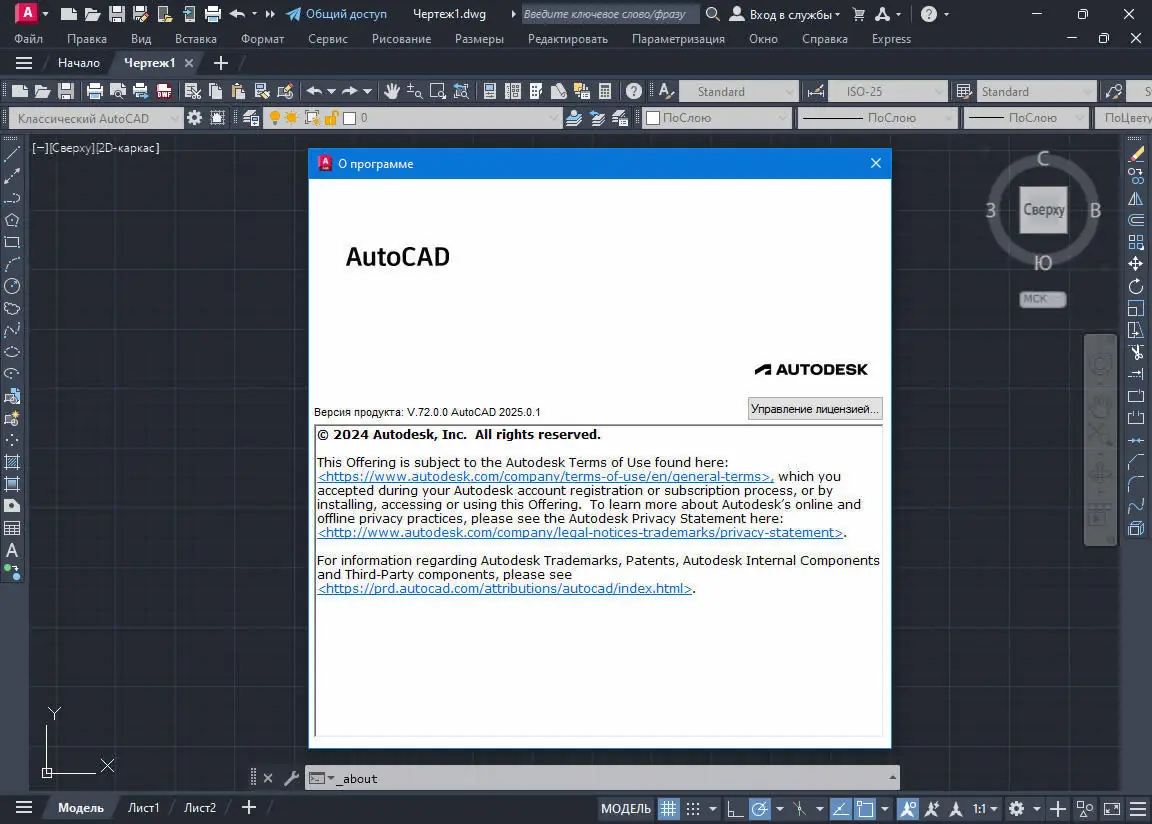Viewport: 1152px width, 824px height.
Task: Click the QuickCalc calculator toolbar icon
Action: click(x=605, y=91)
